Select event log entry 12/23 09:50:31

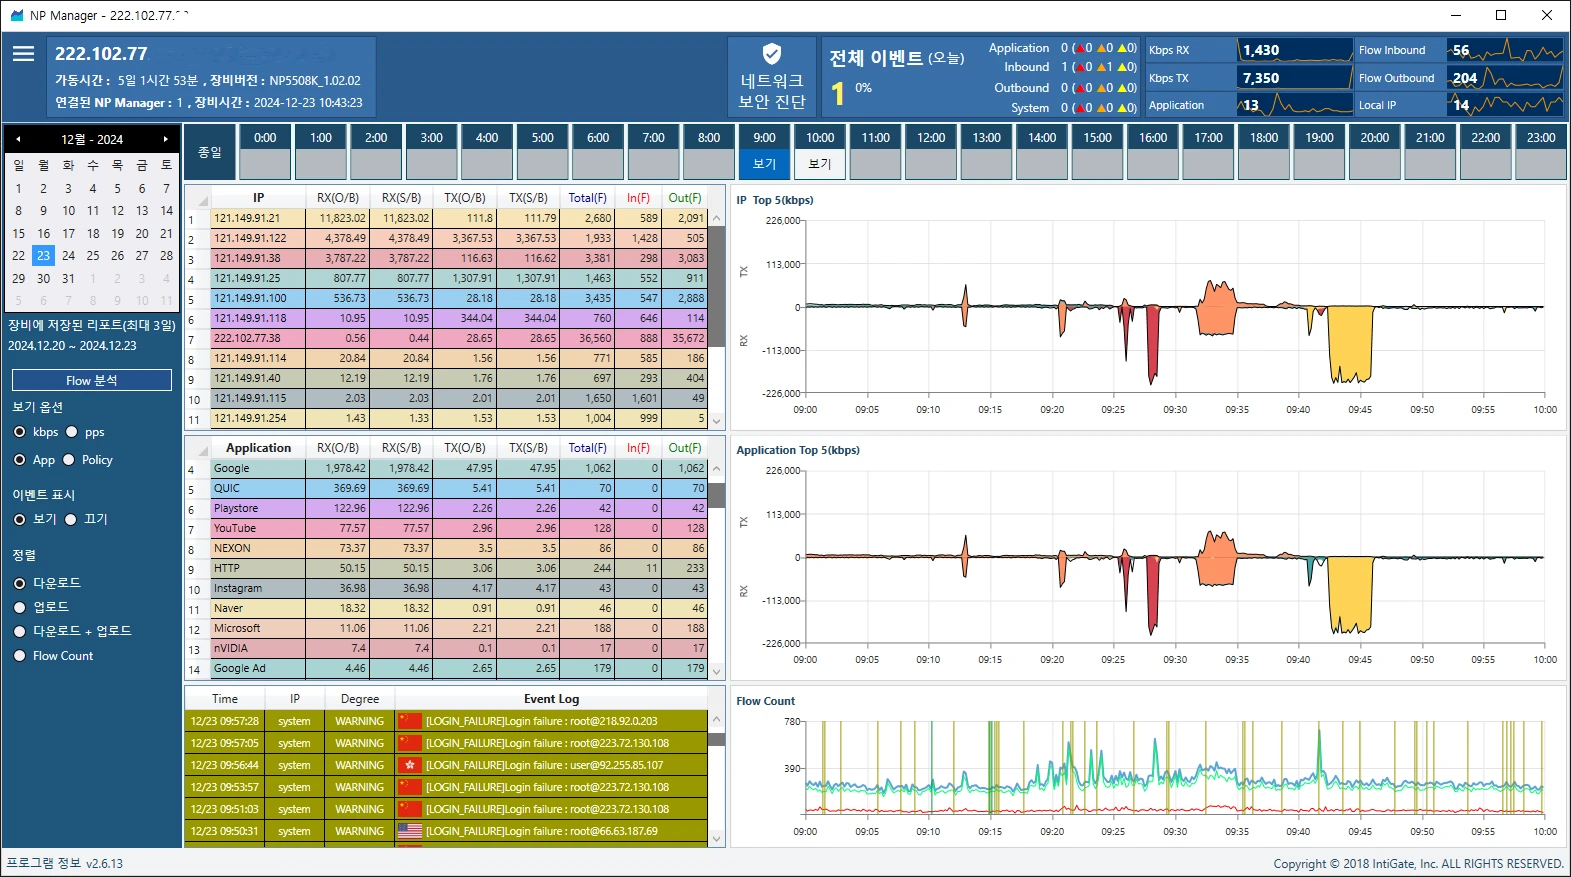pos(446,831)
